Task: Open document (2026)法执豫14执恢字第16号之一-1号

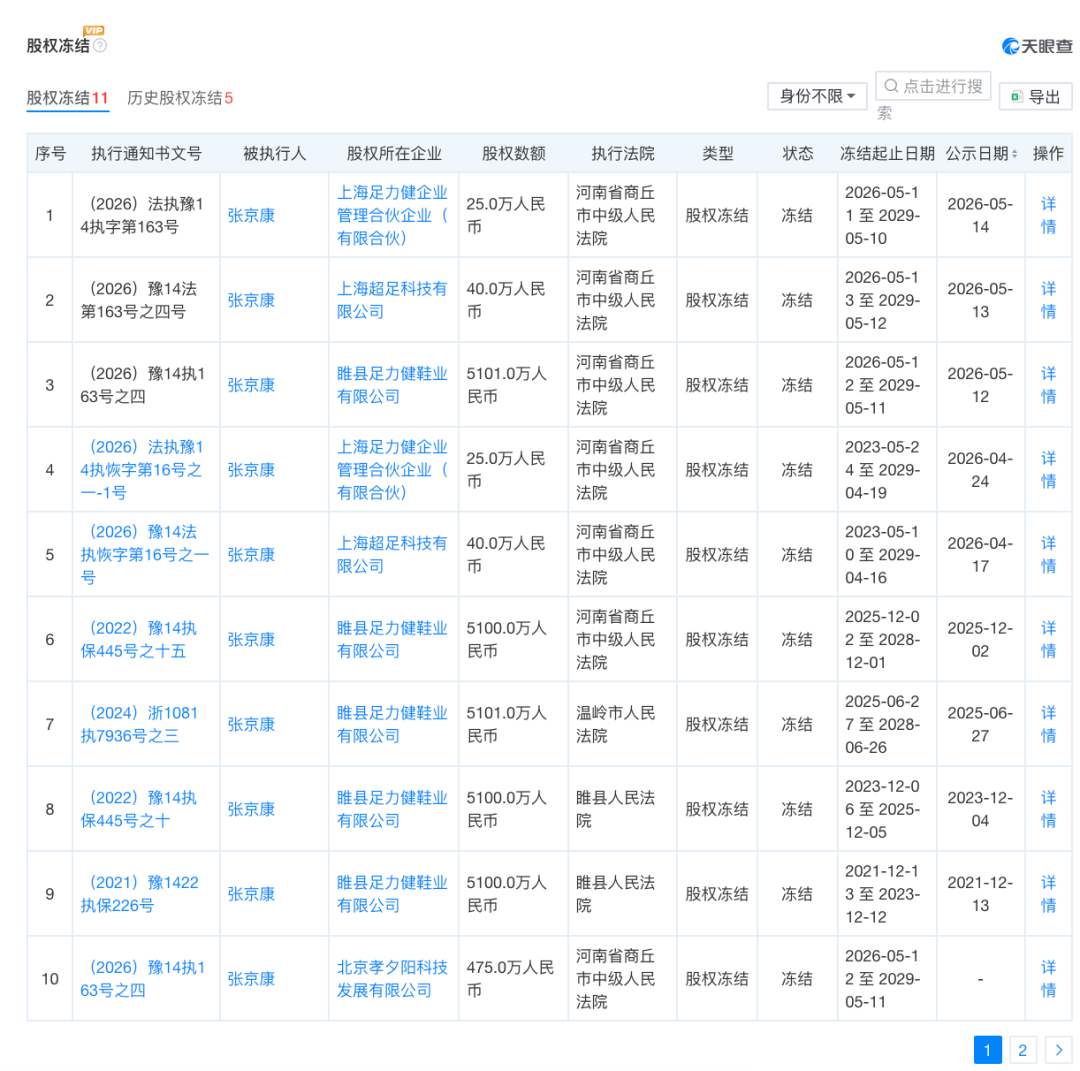Action: pyautogui.click(x=142, y=469)
